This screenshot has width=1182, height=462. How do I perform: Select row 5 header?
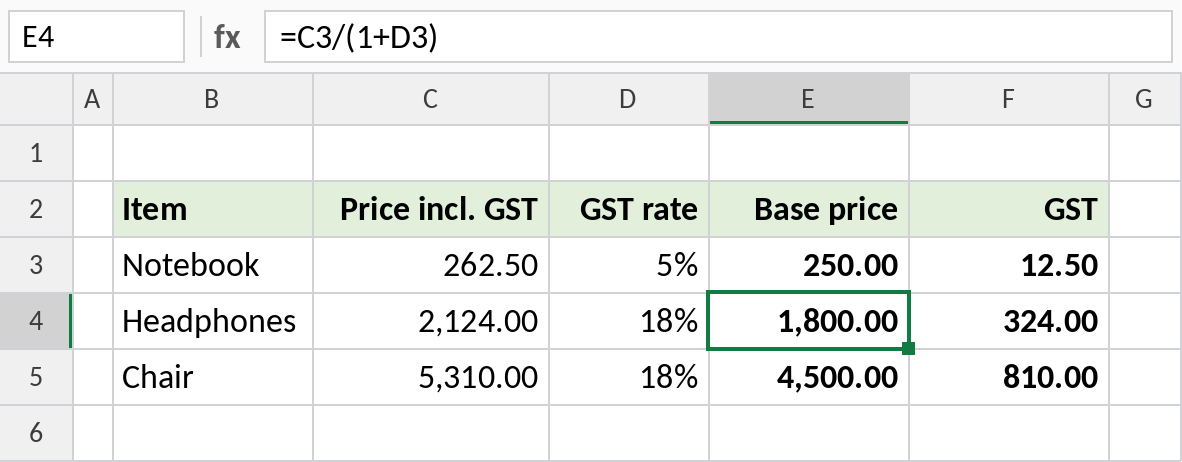36,378
